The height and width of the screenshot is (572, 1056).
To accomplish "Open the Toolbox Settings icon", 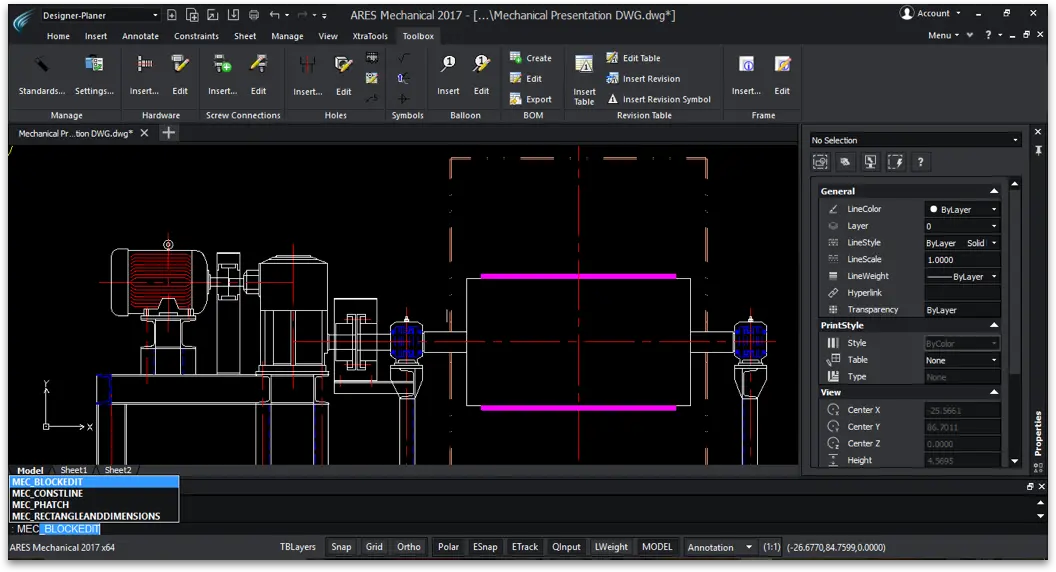I will pos(94,65).
